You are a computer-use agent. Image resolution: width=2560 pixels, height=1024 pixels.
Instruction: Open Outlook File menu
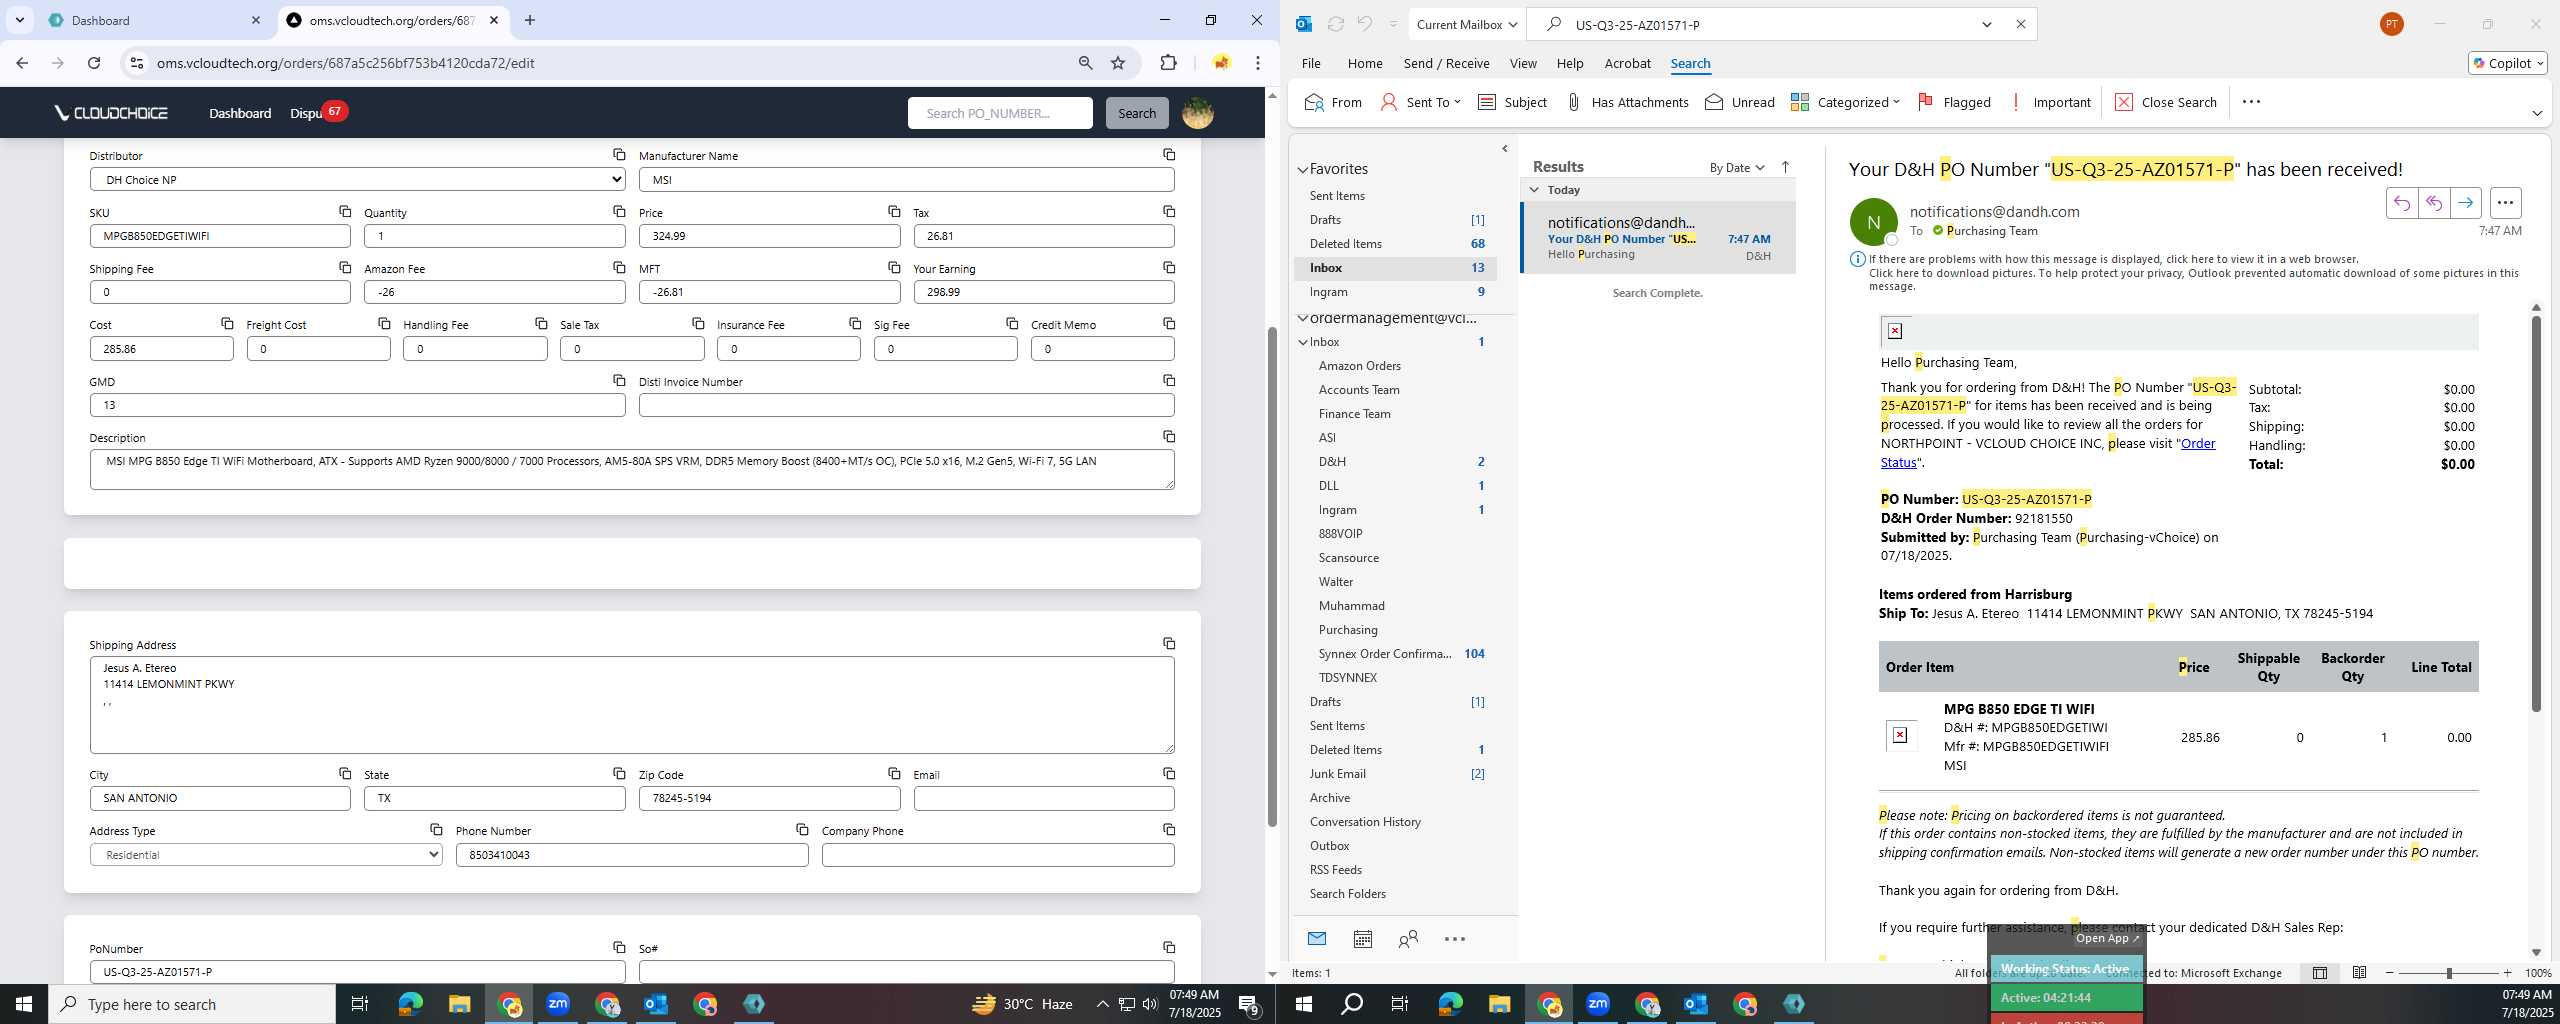pos(1311,63)
